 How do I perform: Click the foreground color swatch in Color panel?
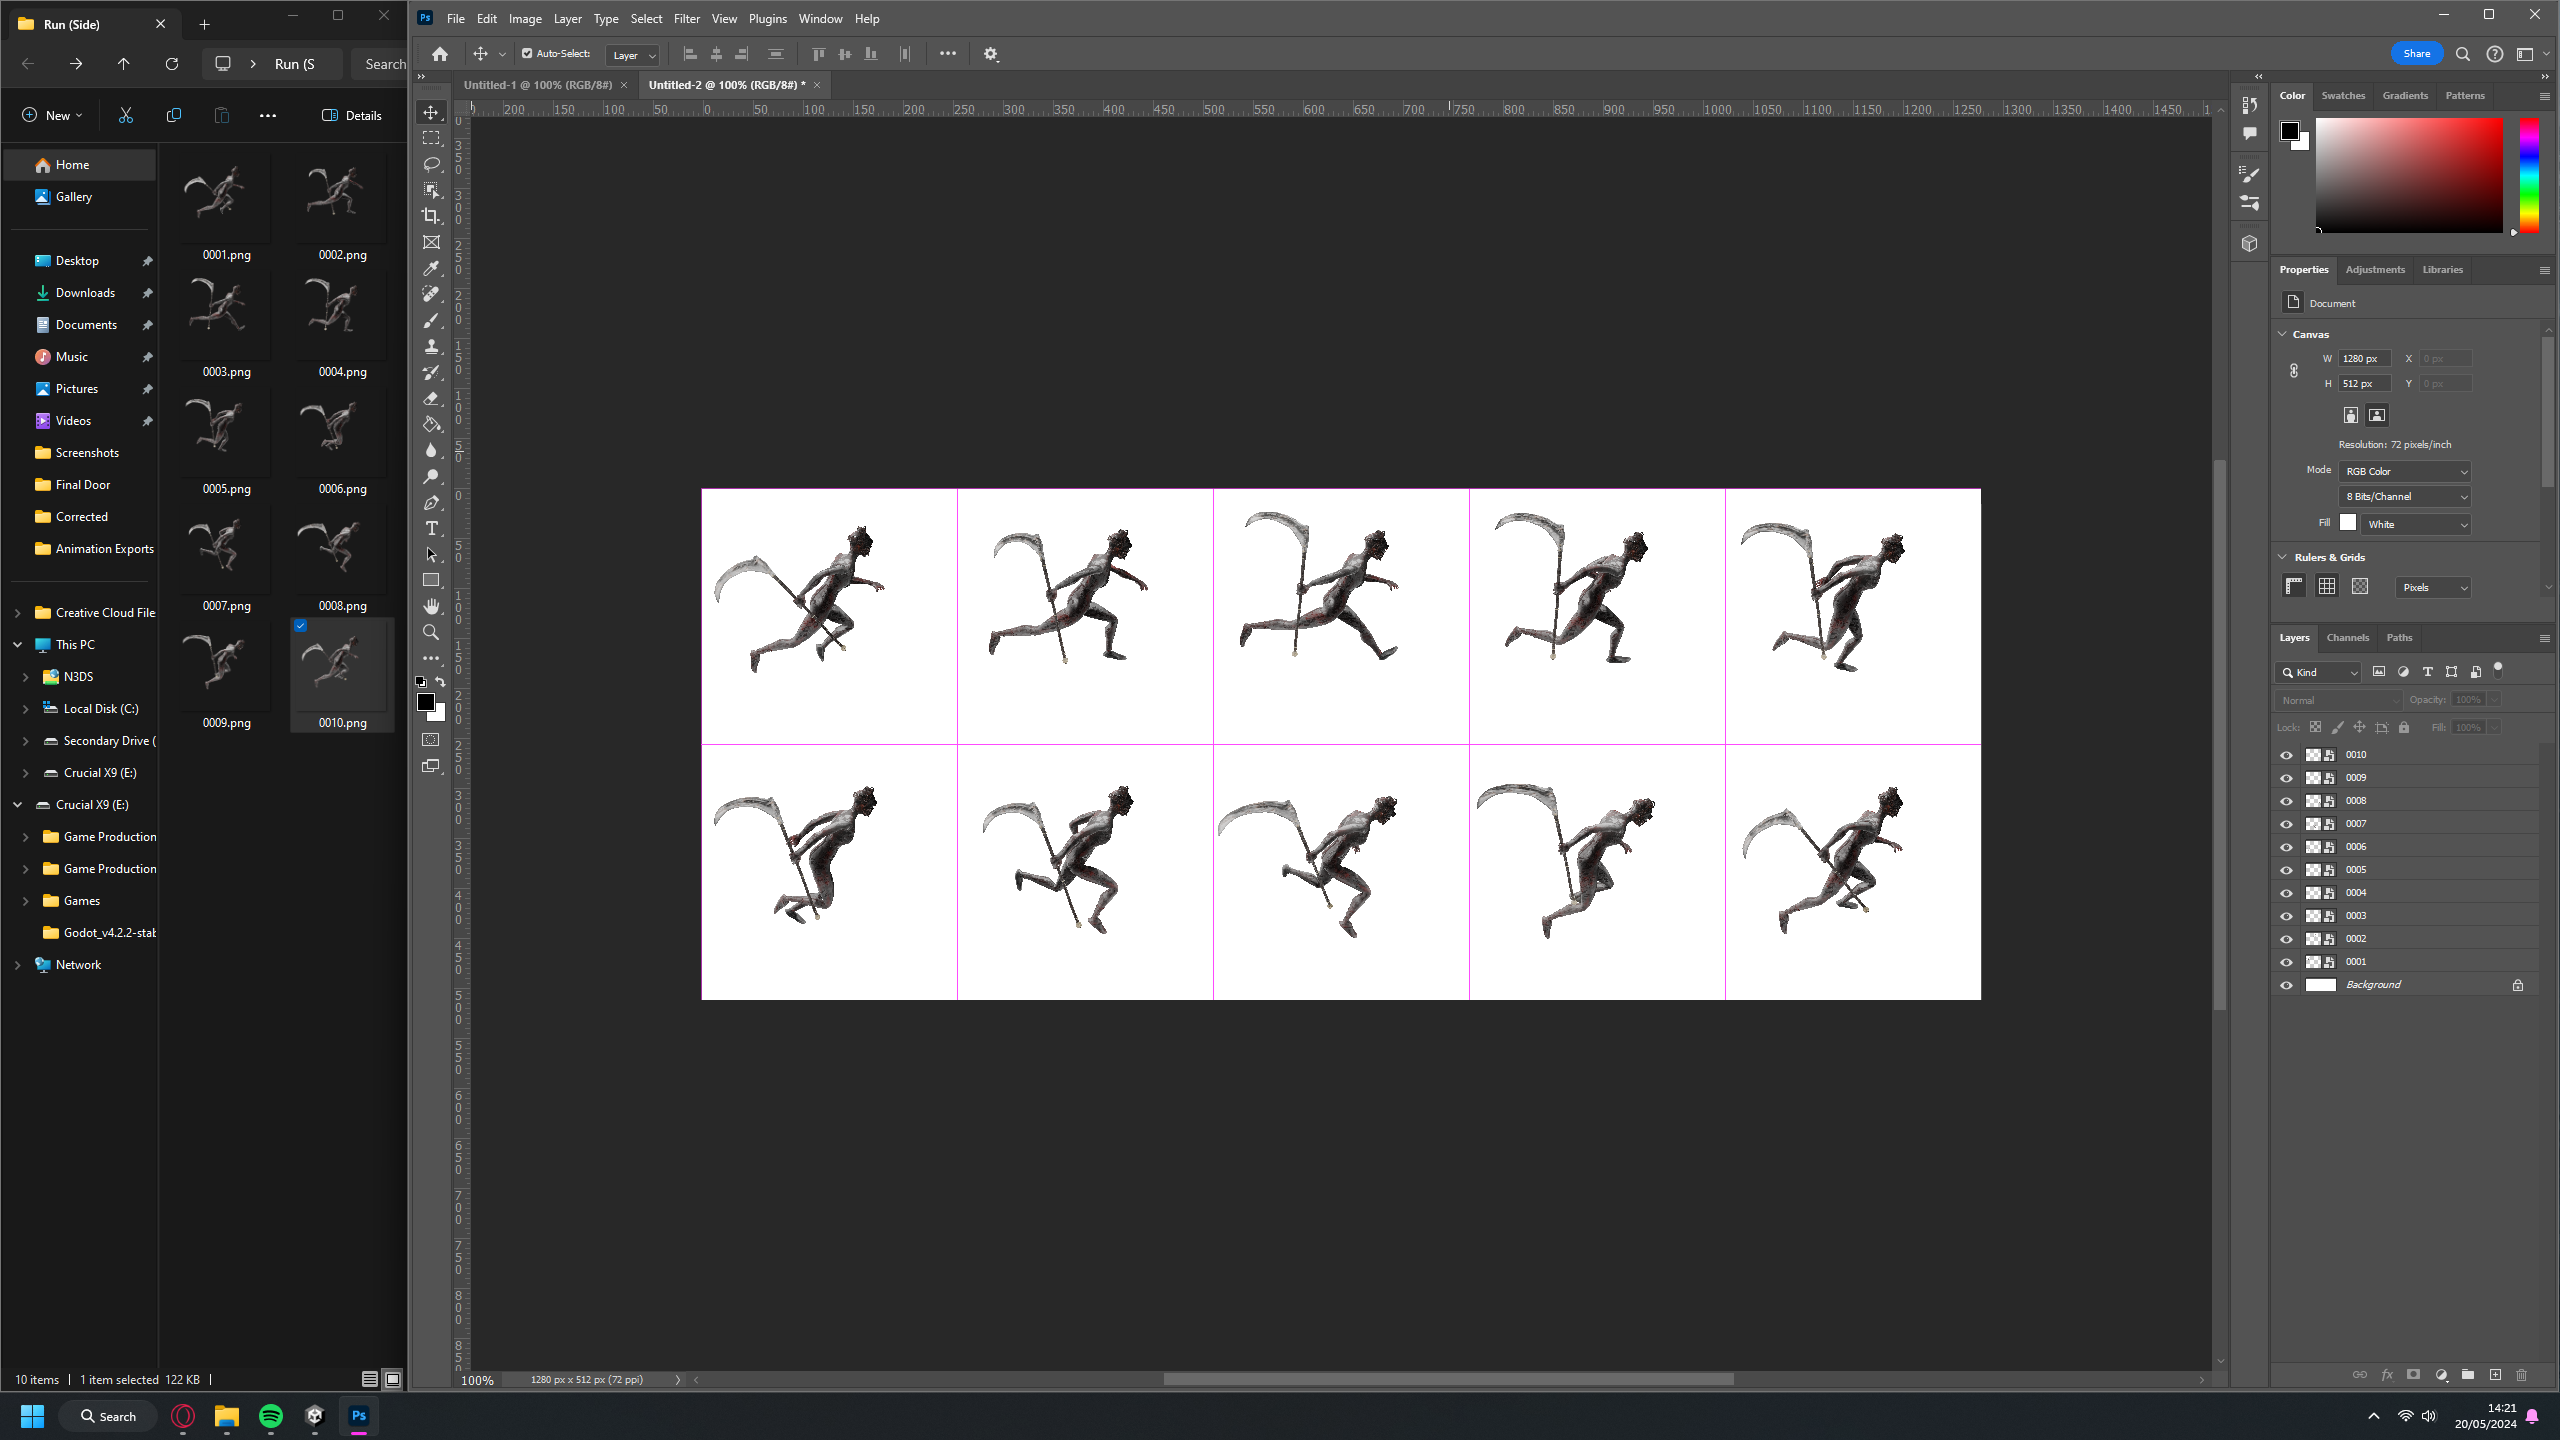(2289, 131)
